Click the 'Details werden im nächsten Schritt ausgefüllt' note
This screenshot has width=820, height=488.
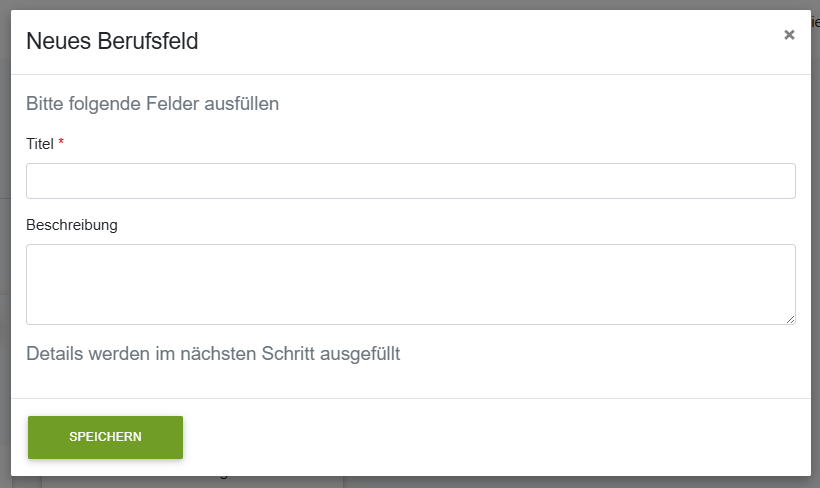click(213, 354)
